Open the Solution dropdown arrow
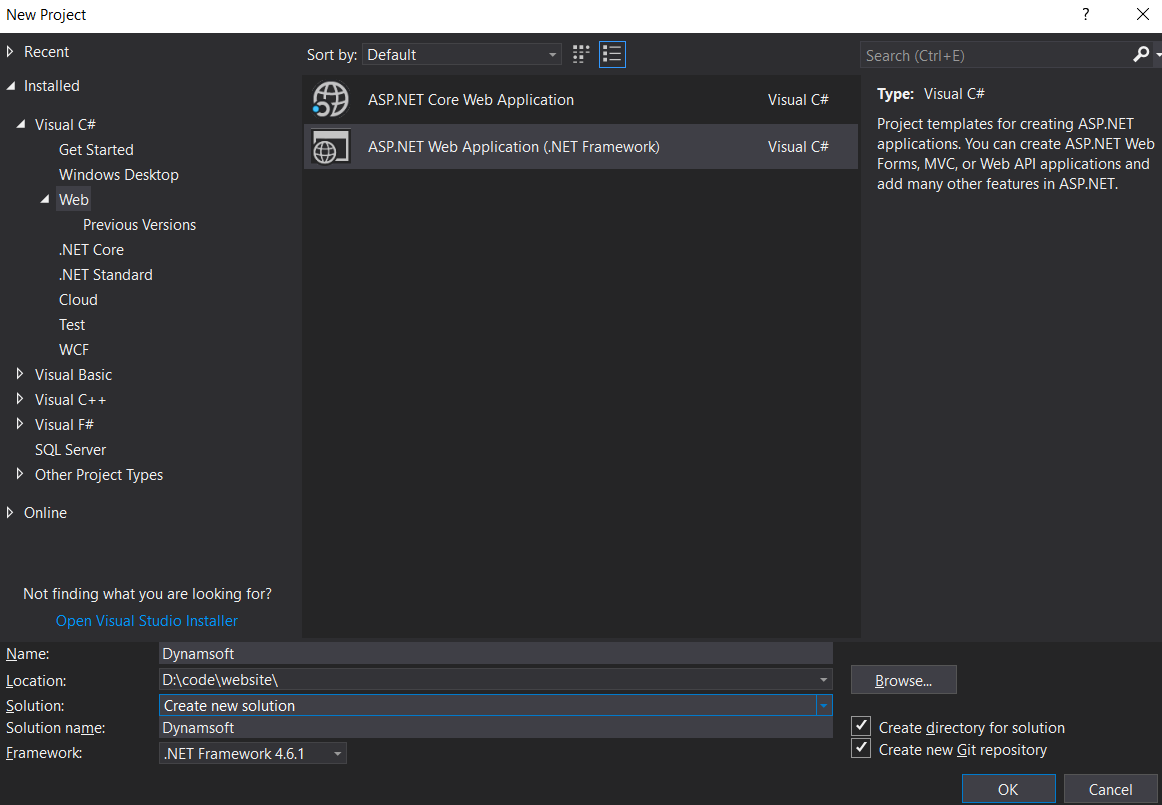The height and width of the screenshot is (805, 1162). (823, 705)
